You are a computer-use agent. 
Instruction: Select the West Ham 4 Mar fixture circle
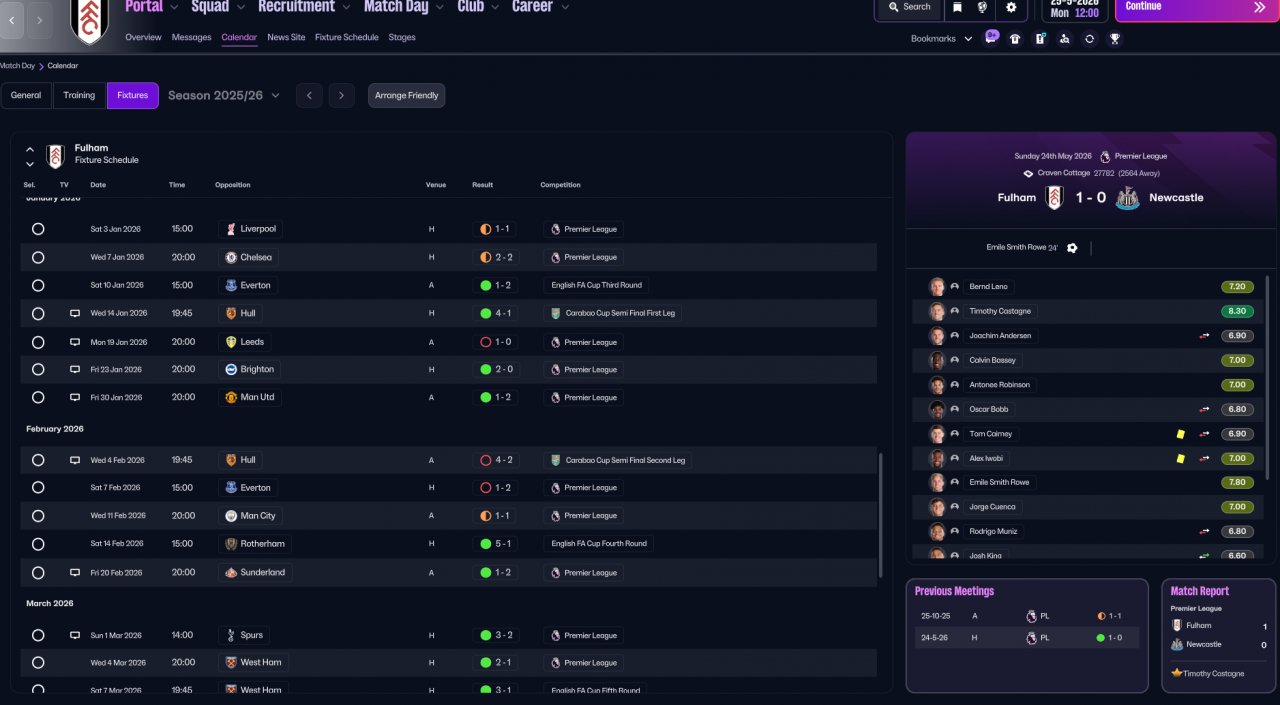[x=38, y=662]
